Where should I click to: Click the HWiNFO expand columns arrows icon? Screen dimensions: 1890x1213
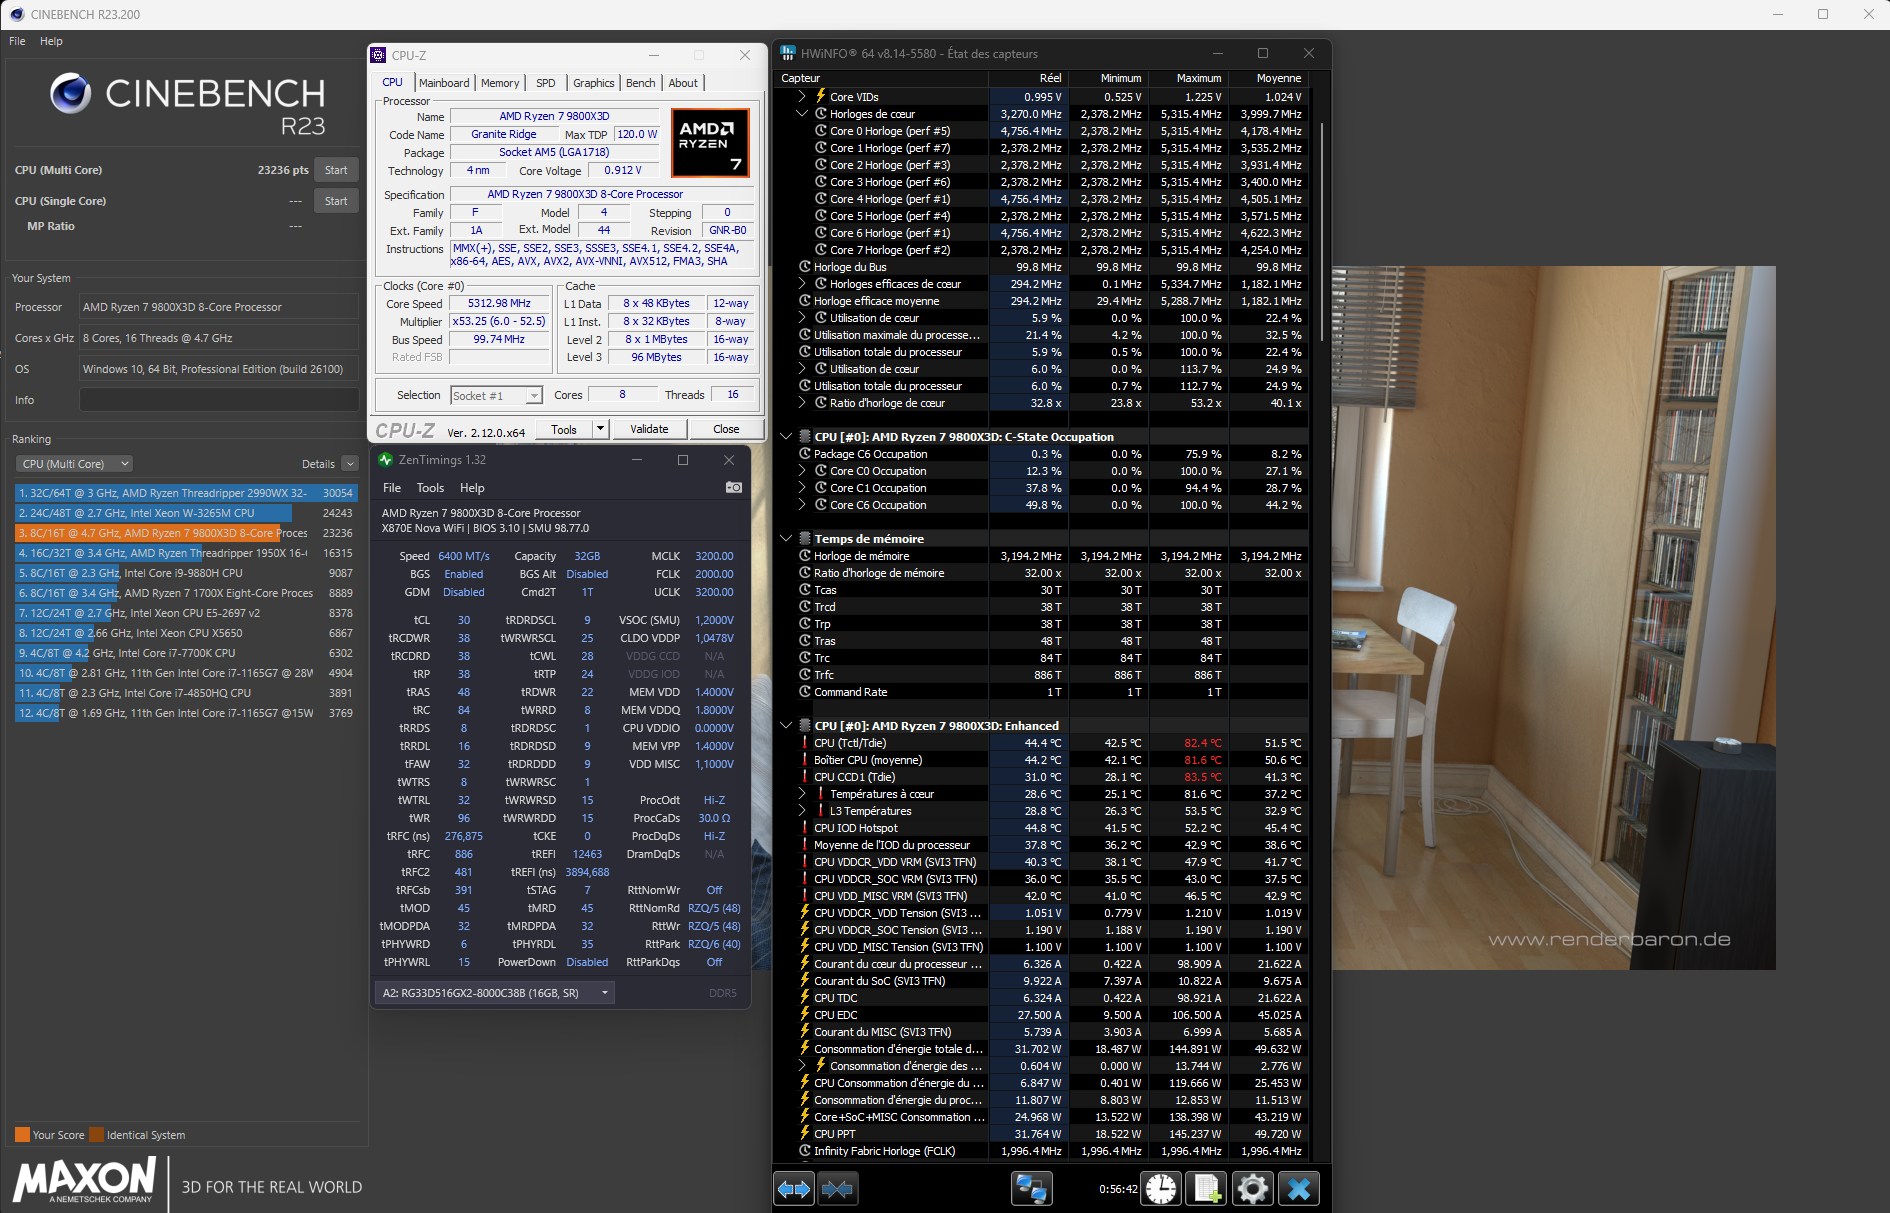point(794,1189)
